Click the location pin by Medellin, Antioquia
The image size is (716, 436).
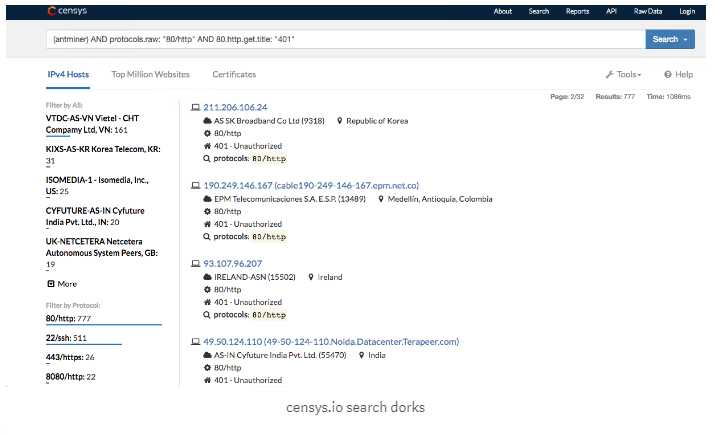[x=381, y=199]
